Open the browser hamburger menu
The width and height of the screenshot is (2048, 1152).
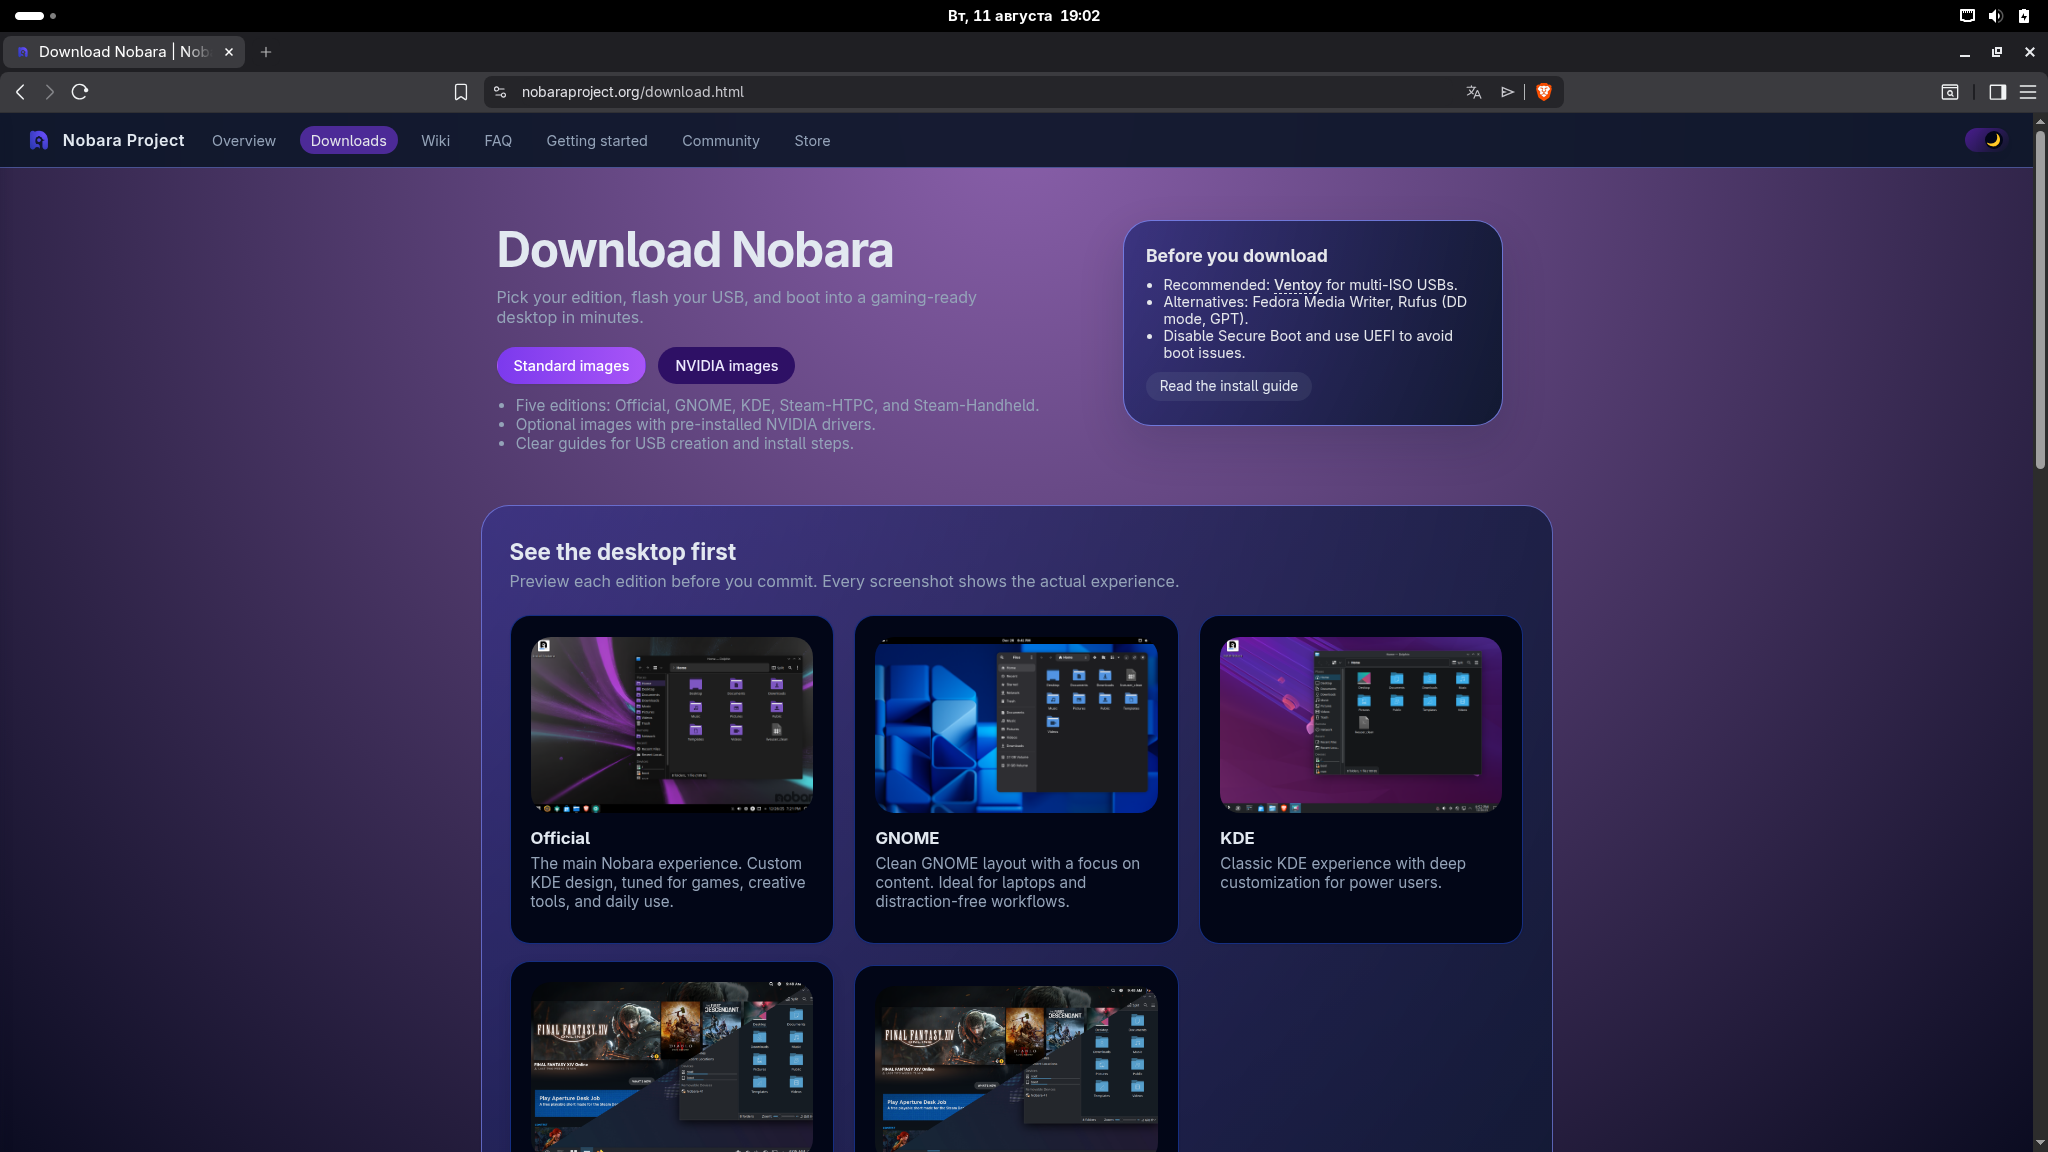[x=2028, y=92]
